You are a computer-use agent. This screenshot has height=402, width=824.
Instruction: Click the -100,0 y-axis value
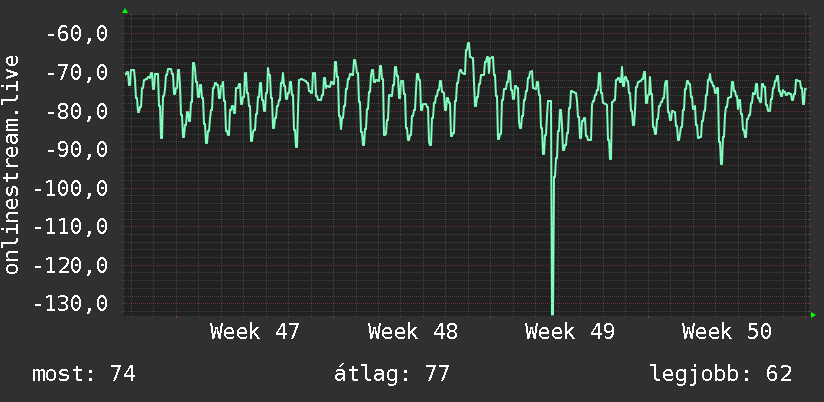pyautogui.click(x=71, y=188)
